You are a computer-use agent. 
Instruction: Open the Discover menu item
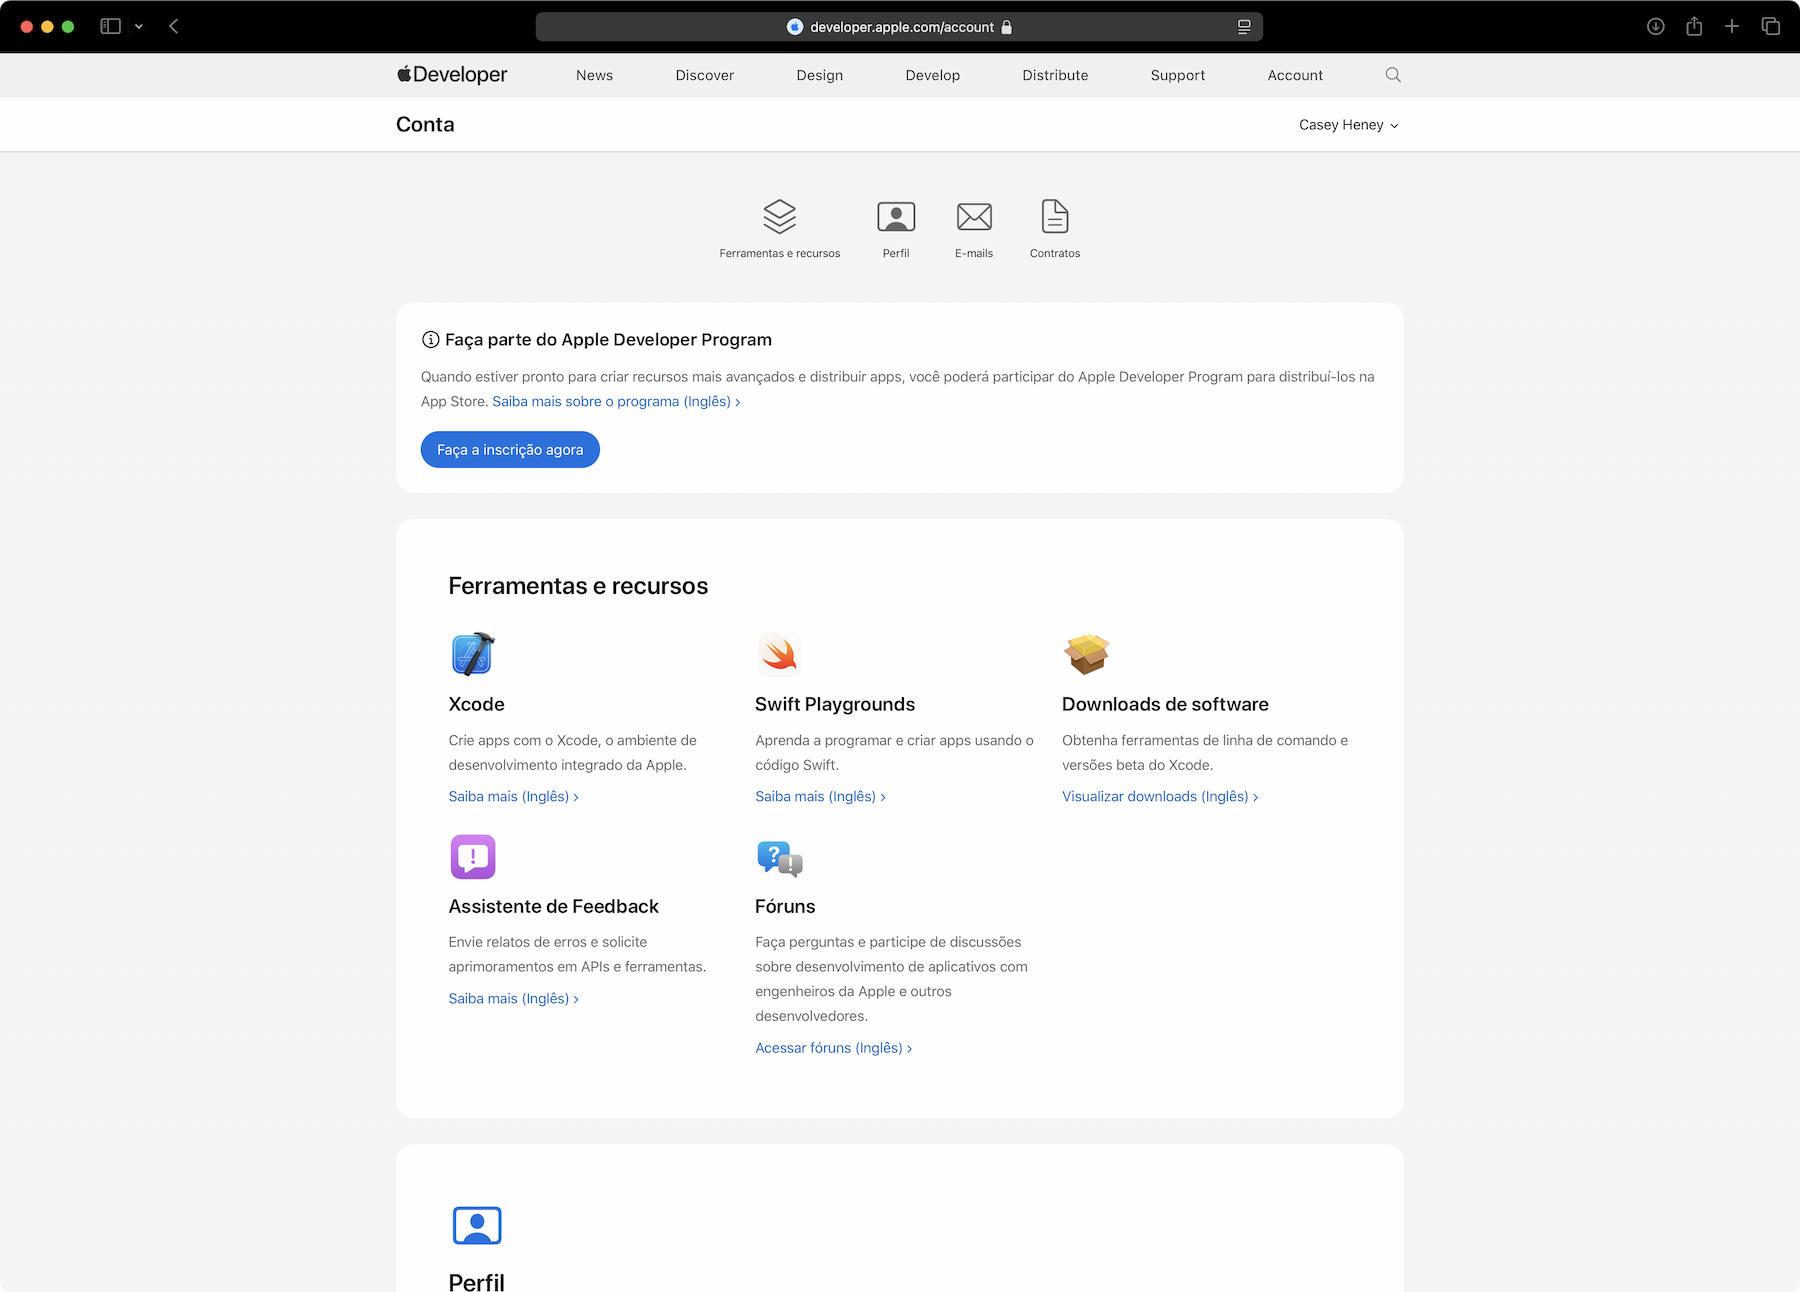(x=705, y=75)
